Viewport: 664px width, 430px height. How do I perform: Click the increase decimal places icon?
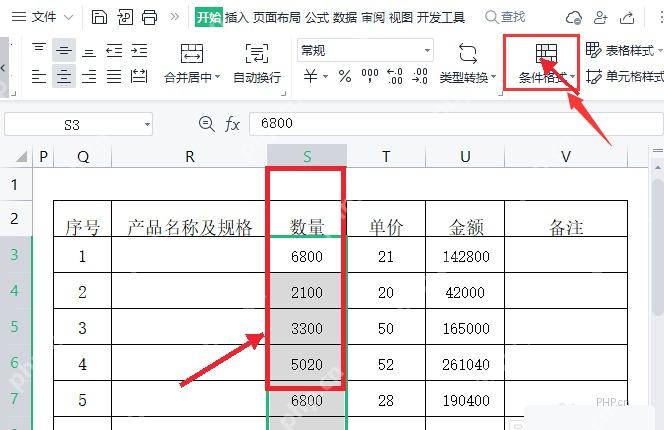tap(395, 77)
